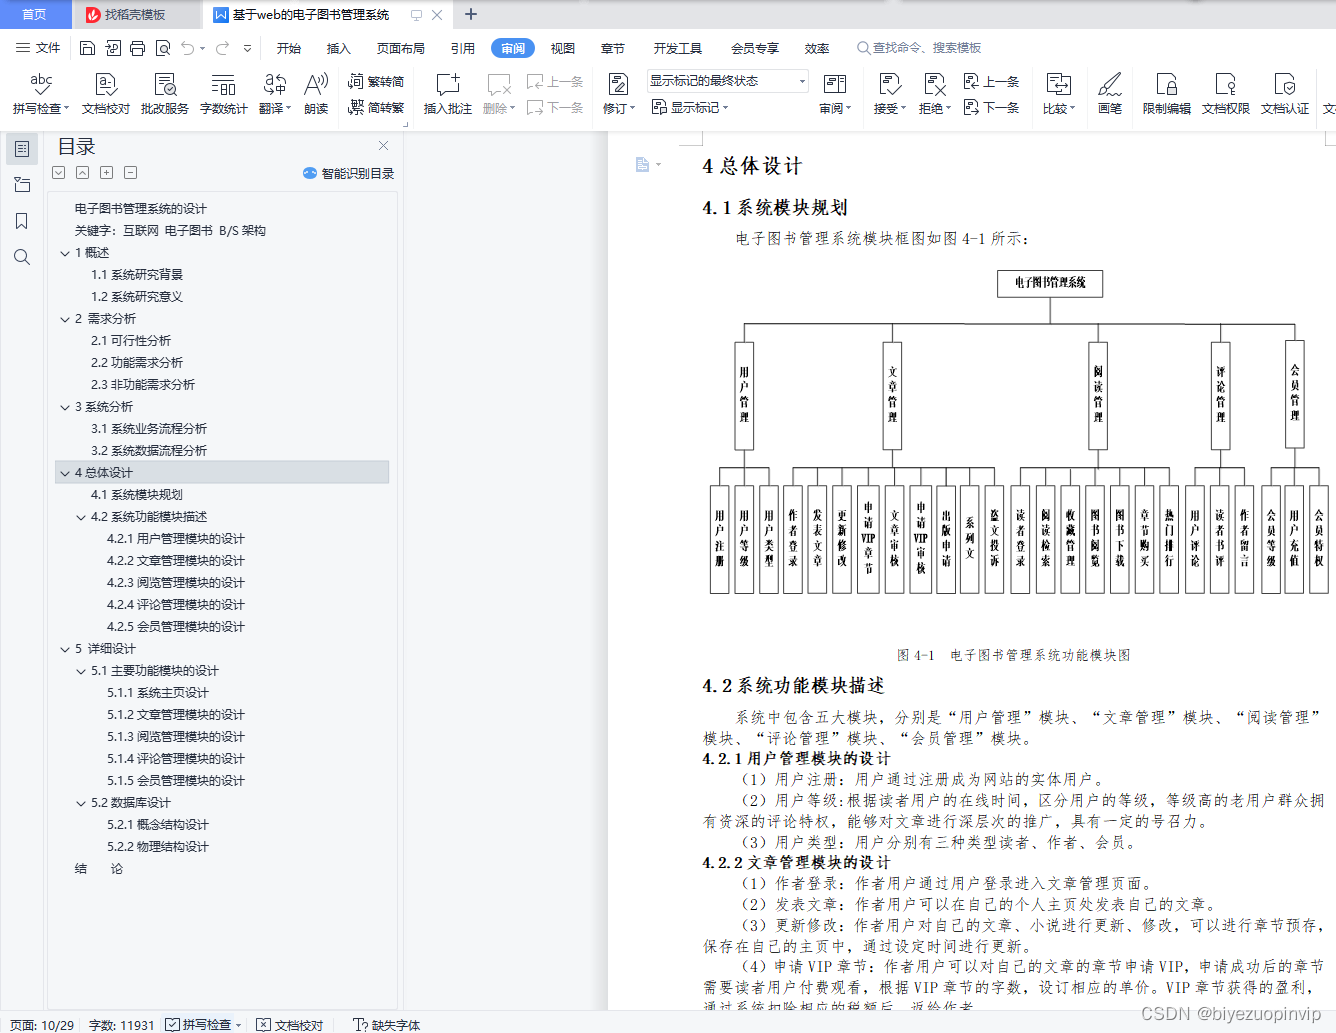
Task: Click the outline view icon in left sidebar
Action: pos(22,148)
